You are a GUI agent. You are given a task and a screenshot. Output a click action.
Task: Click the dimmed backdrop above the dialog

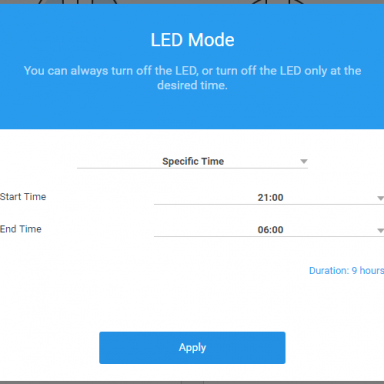coord(192,2)
